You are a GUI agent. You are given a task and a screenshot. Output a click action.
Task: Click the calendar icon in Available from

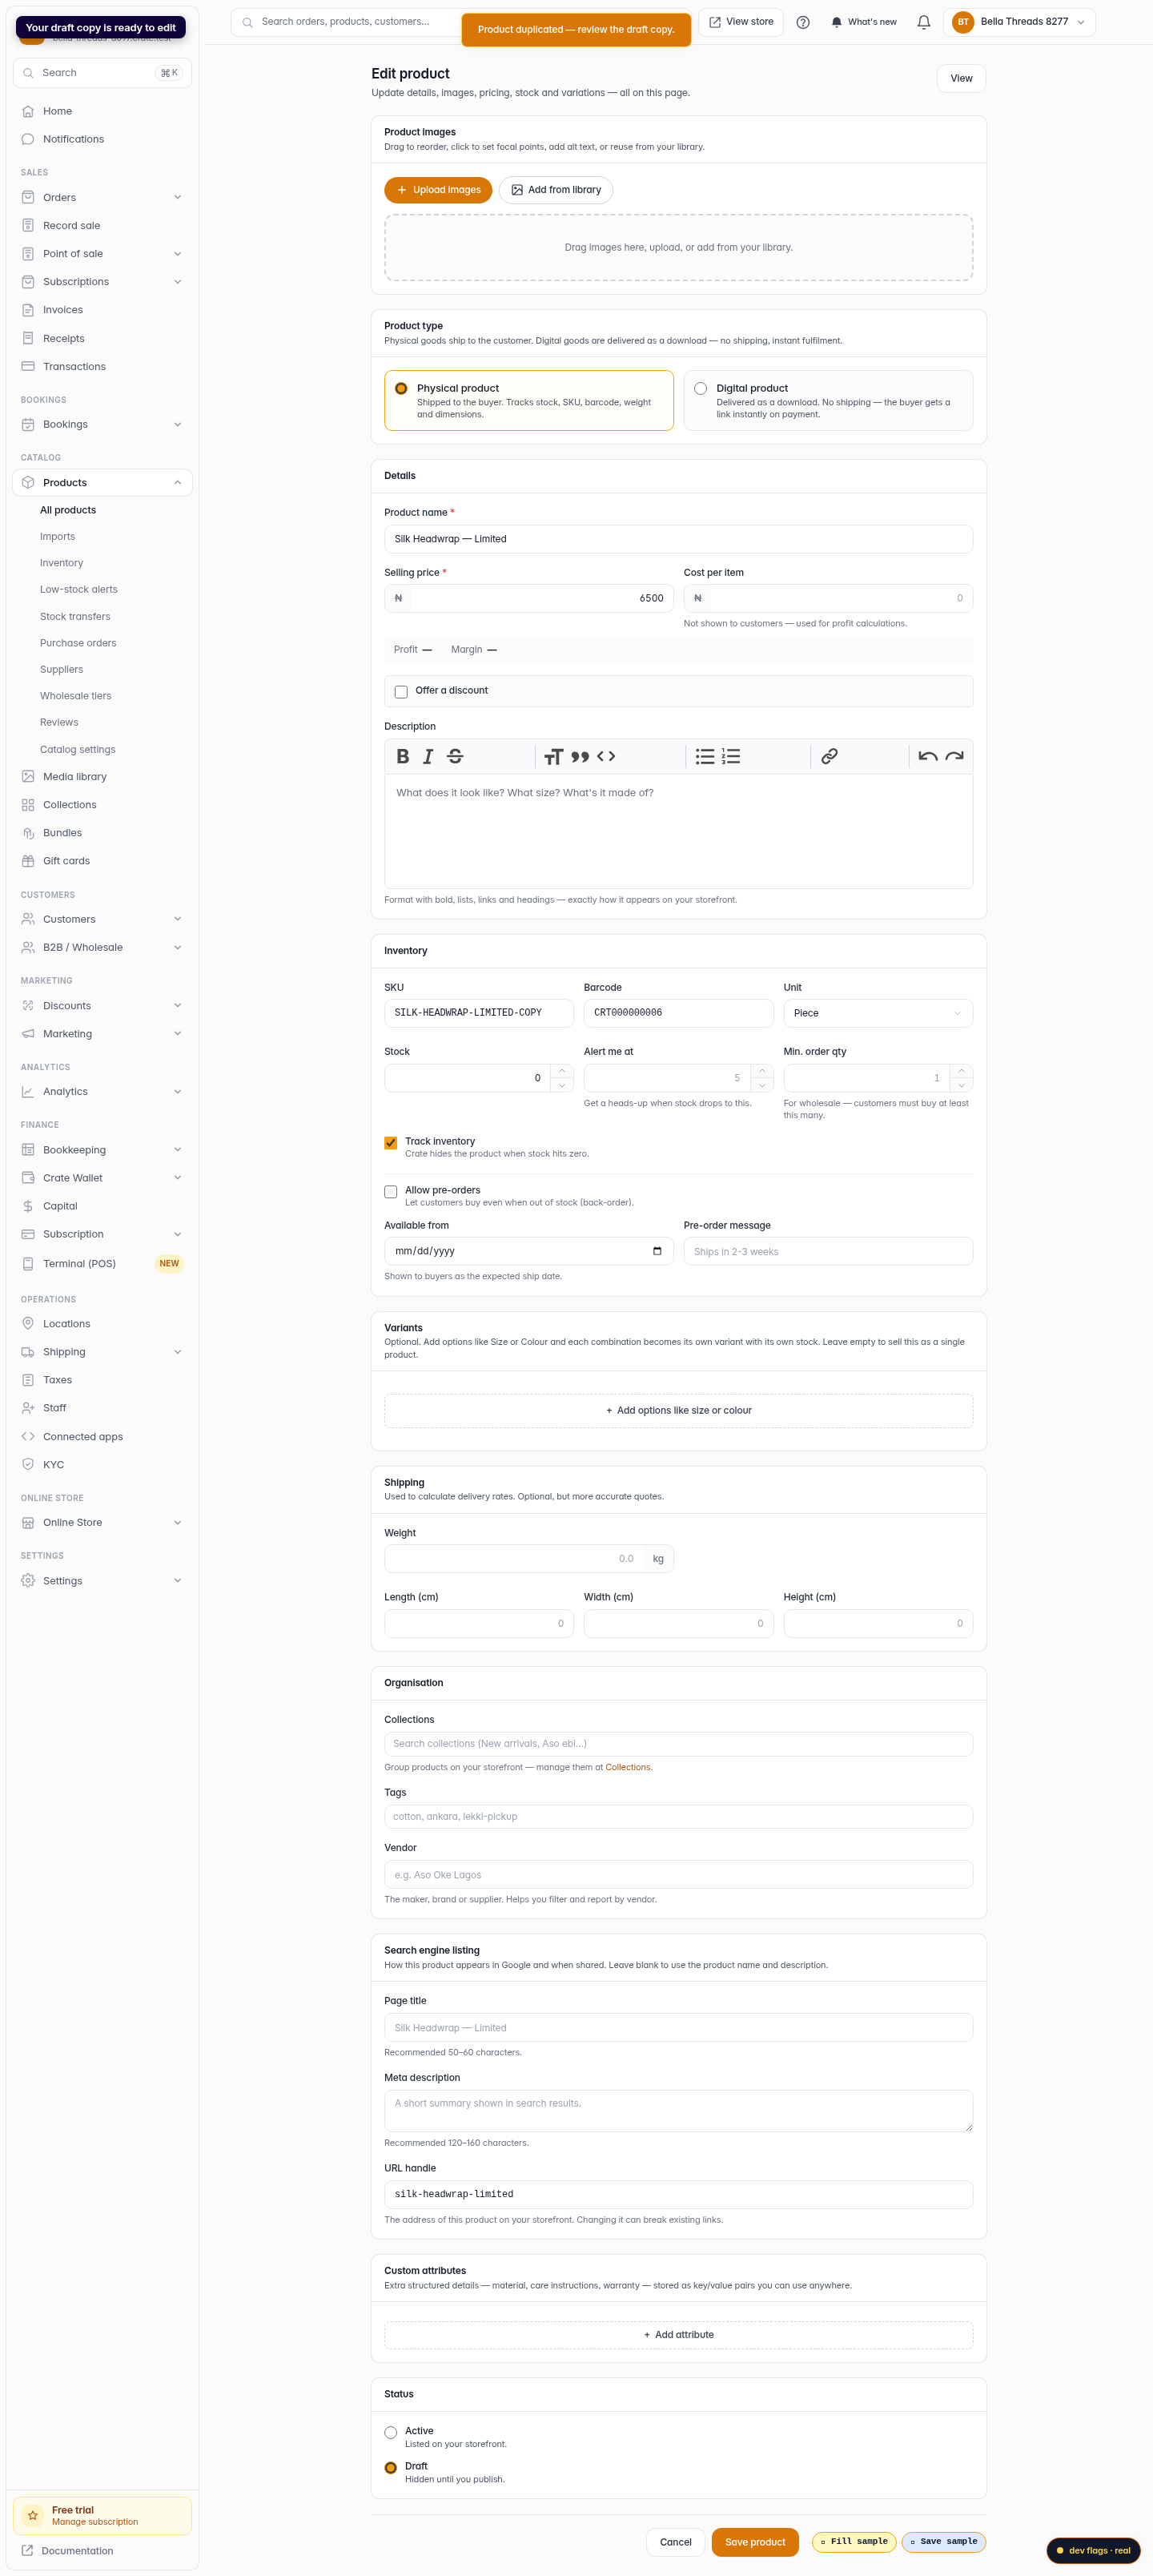[x=657, y=1251]
